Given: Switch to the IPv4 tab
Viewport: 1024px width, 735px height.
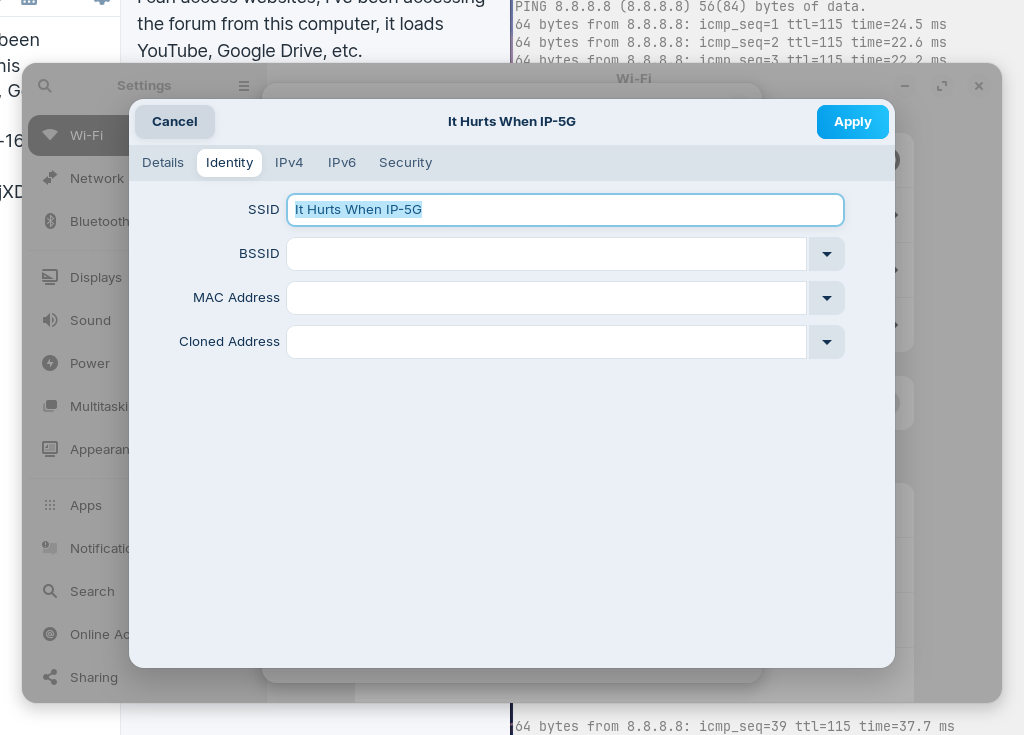Looking at the screenshot, I should 289,163.
